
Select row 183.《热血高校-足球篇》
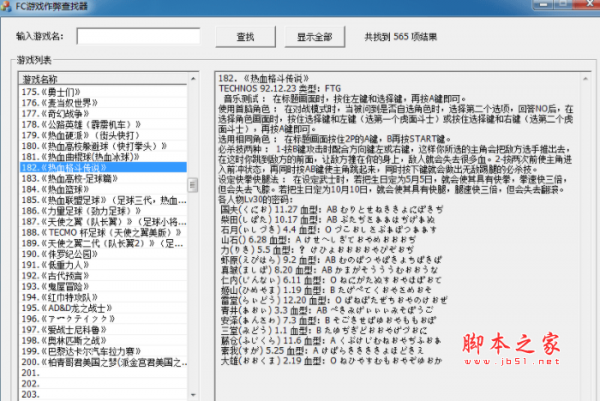[103, 178]
